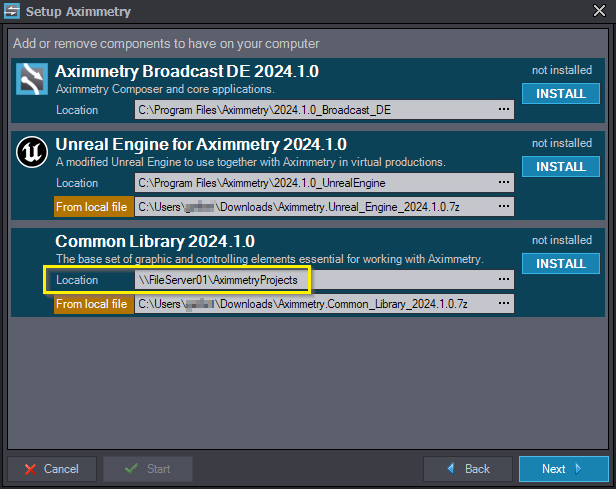Viewport: 616px width, 489px height.
Task: Click the Setup Aximmetry title bar icon
Action: pos(12,11)
